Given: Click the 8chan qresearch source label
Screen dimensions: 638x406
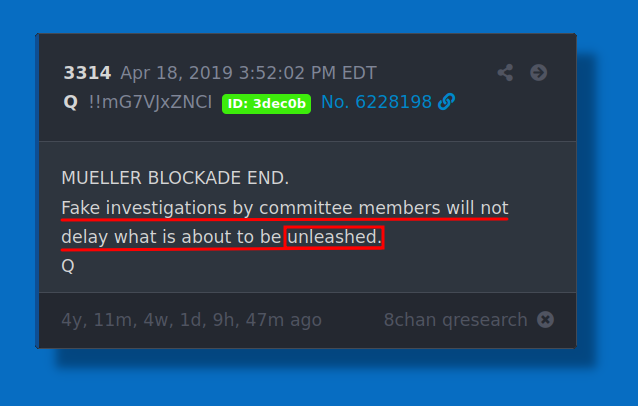Looking at the screenshot, I should [455, 320].
